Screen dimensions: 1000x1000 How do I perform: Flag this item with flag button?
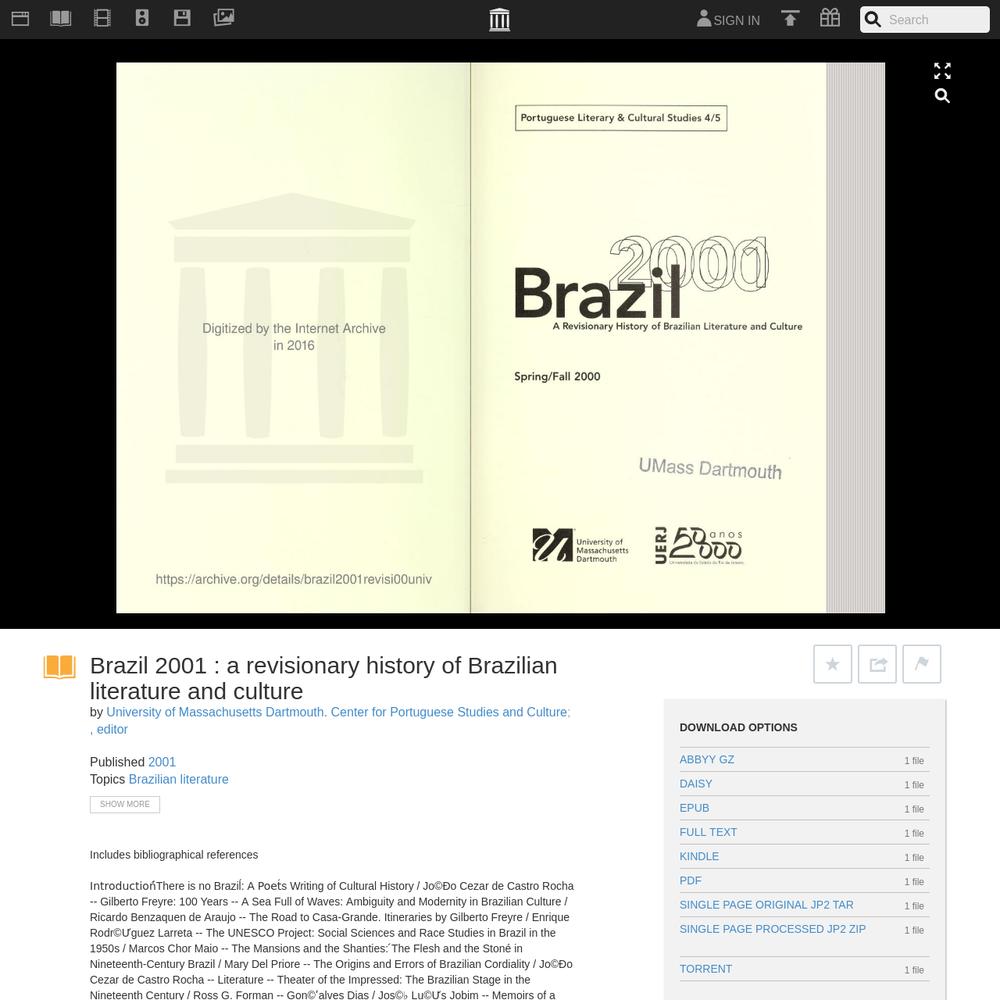coord(922,665)
